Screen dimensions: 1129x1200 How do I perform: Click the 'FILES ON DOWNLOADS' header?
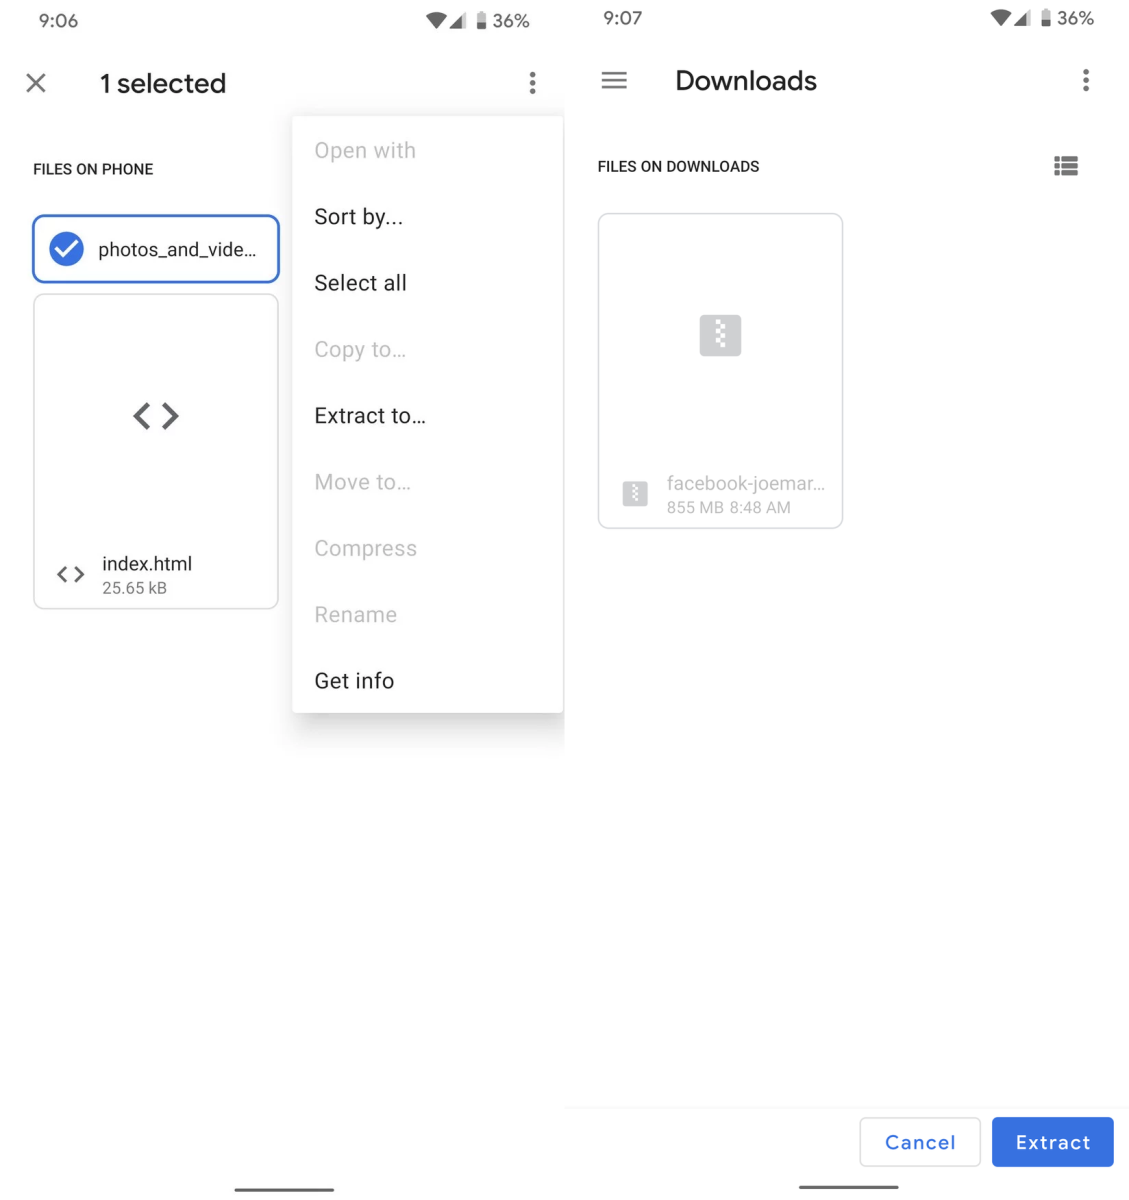point(678,166)
